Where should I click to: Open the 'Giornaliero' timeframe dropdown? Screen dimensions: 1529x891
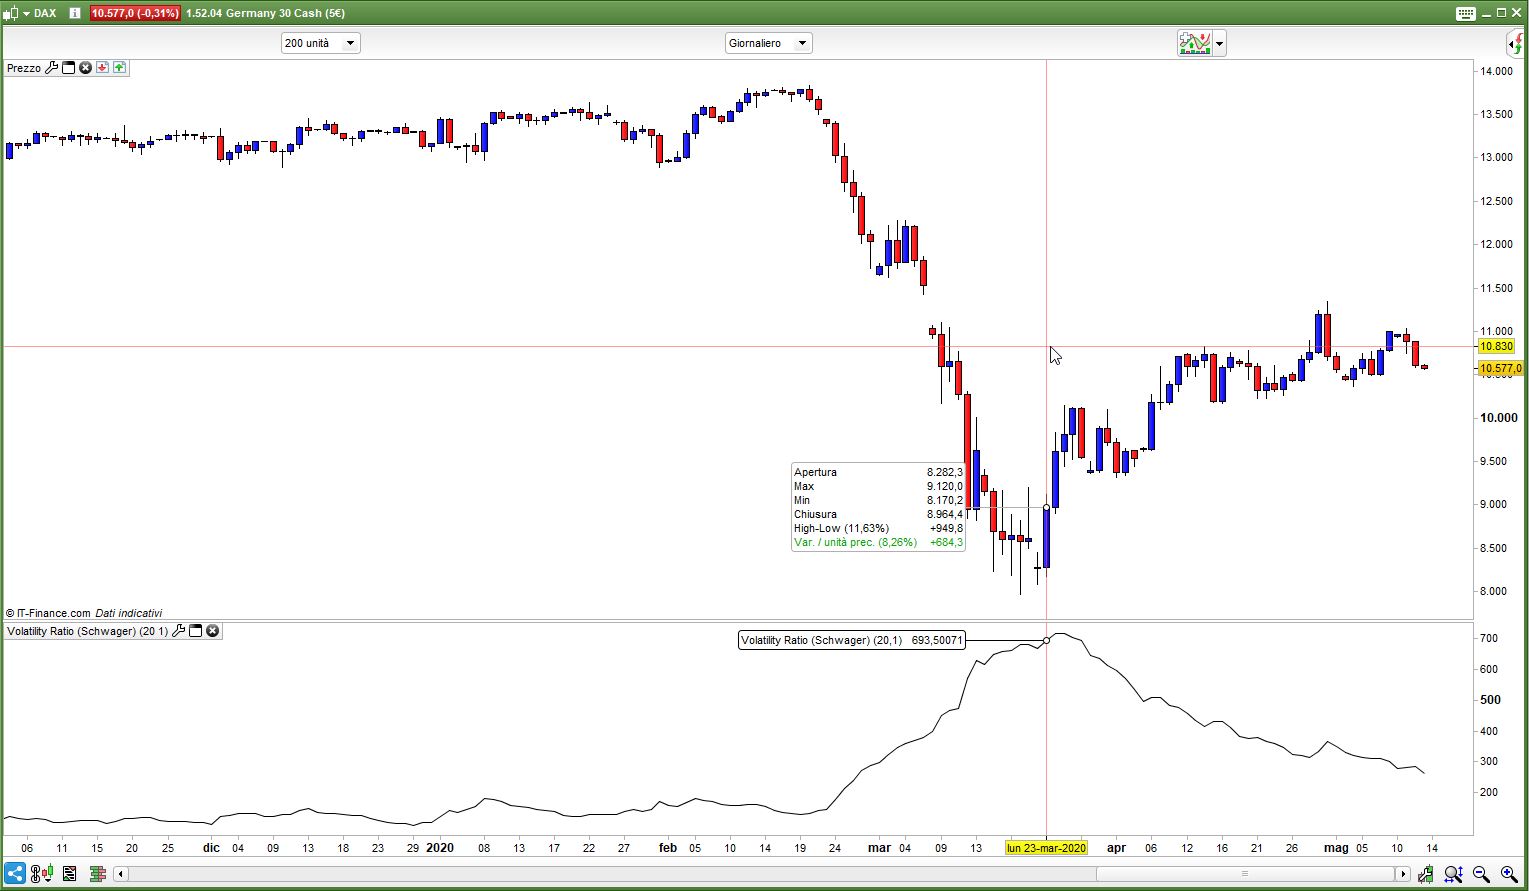click(768, 43)
